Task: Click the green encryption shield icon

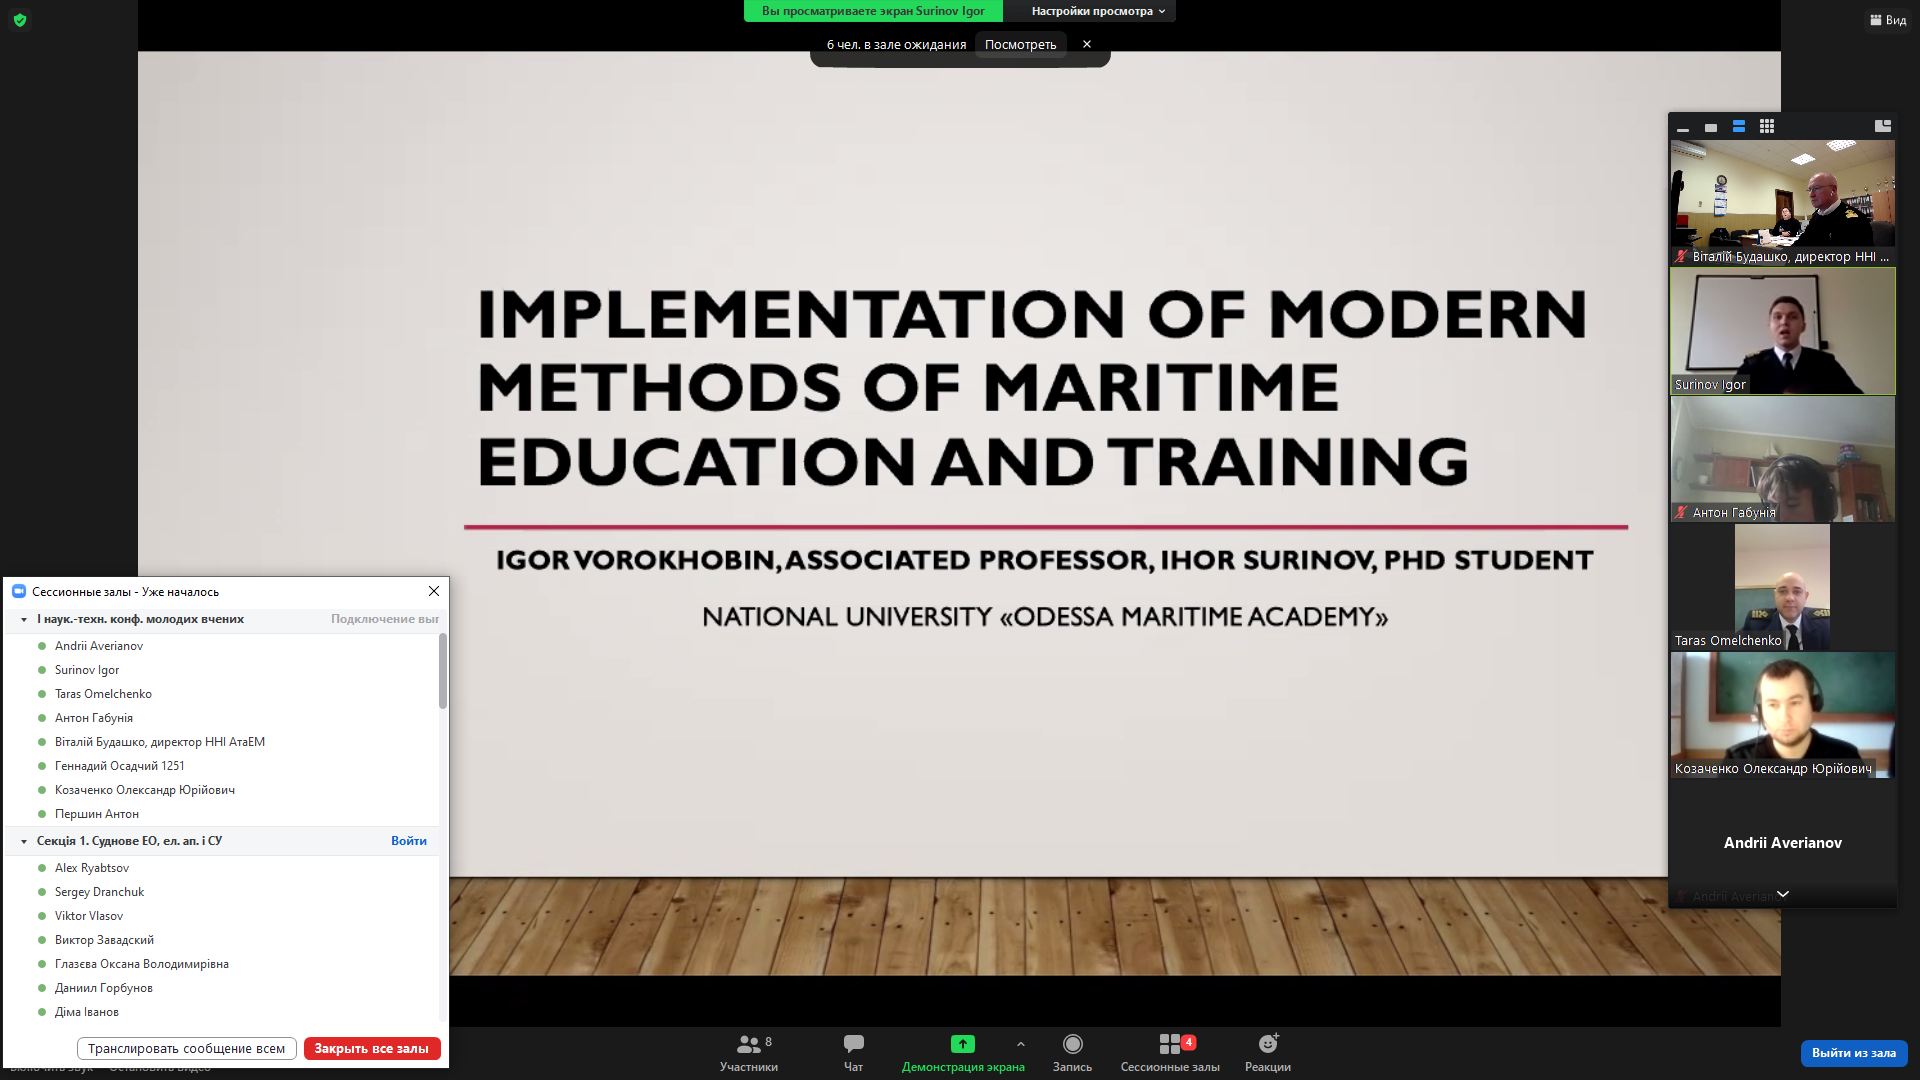Action: click(20, 20)
